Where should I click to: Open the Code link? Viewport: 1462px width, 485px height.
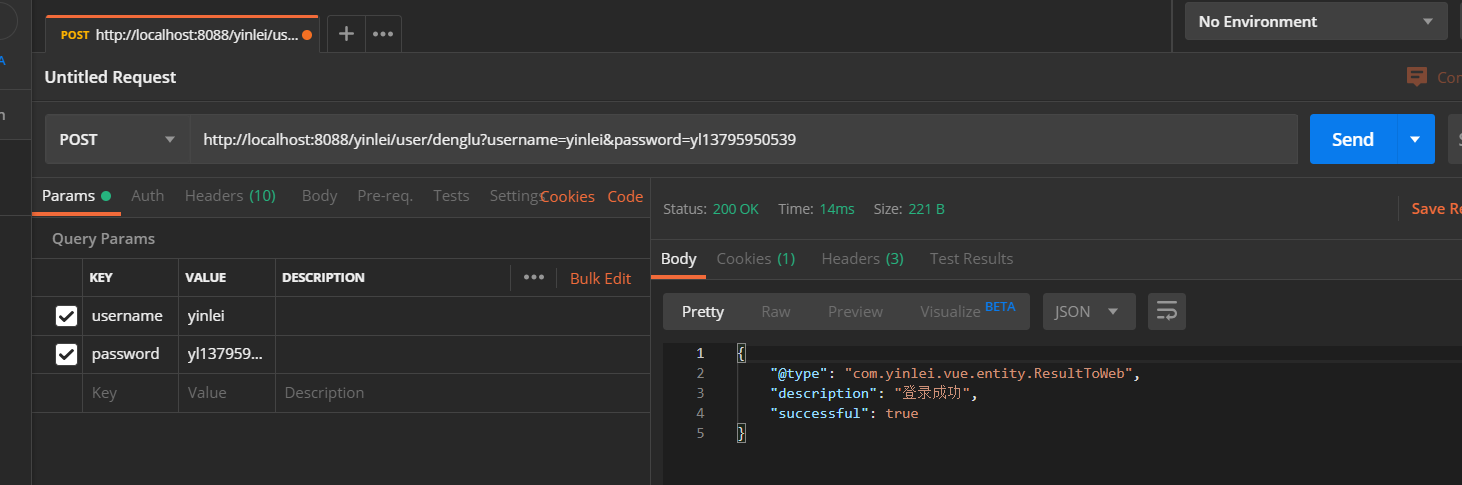[x=625, y=197]
